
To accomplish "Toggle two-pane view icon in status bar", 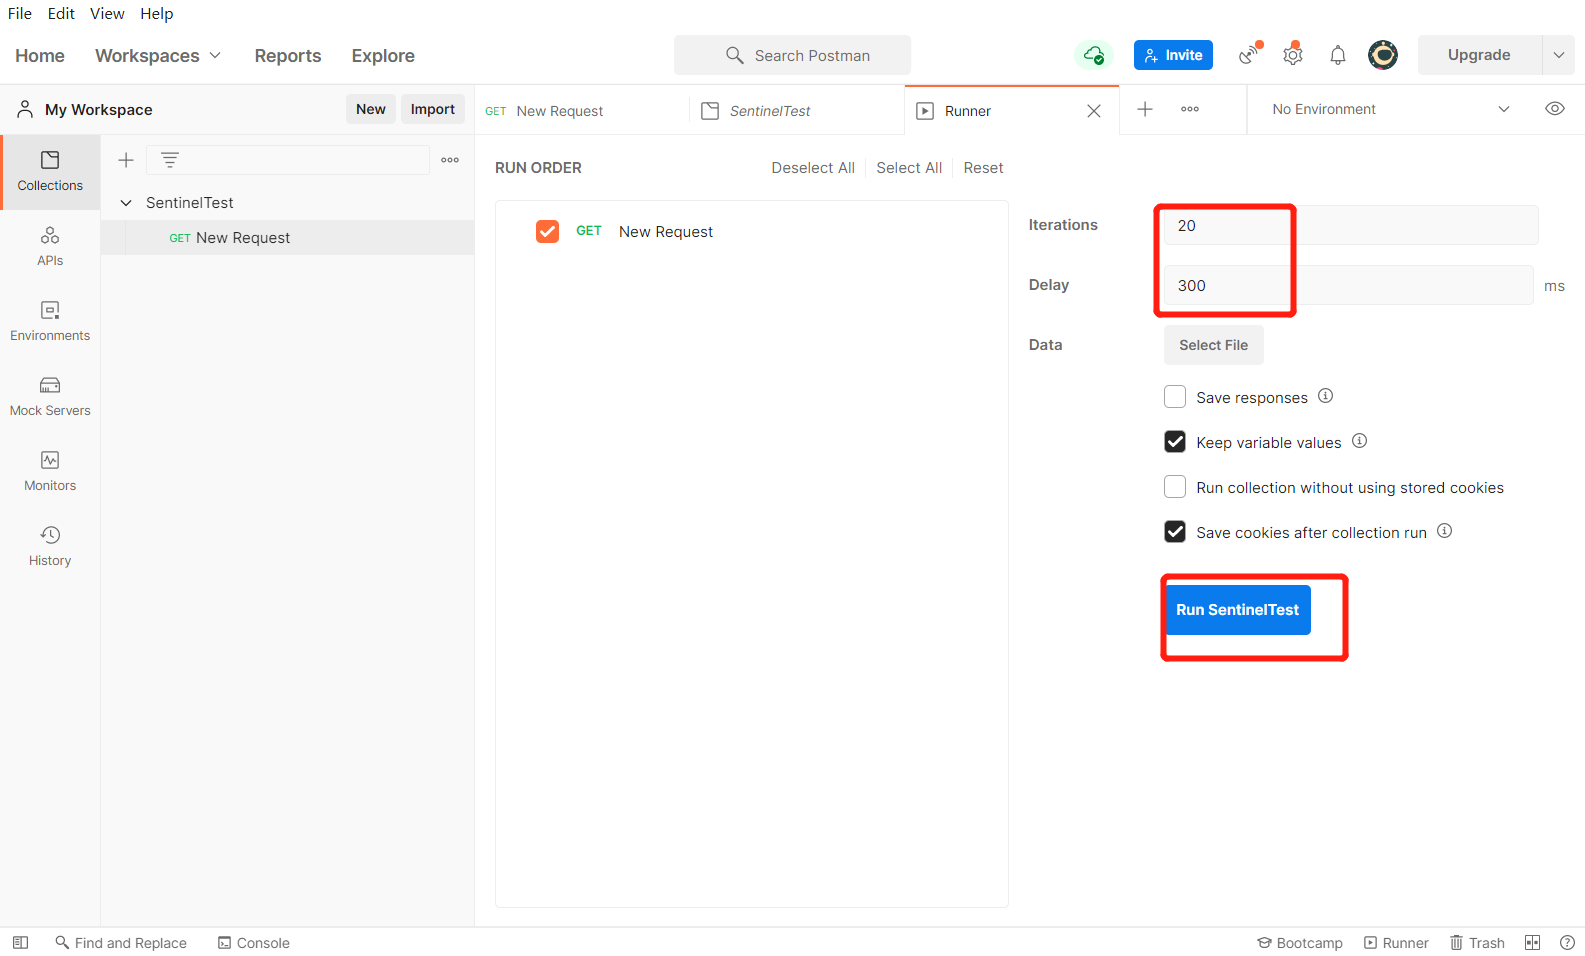I will (x=1532, y=942).
